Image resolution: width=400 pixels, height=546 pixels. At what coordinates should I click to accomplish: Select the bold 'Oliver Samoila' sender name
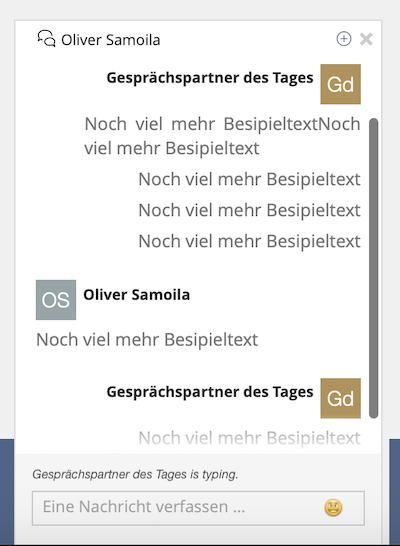(136, 295)
